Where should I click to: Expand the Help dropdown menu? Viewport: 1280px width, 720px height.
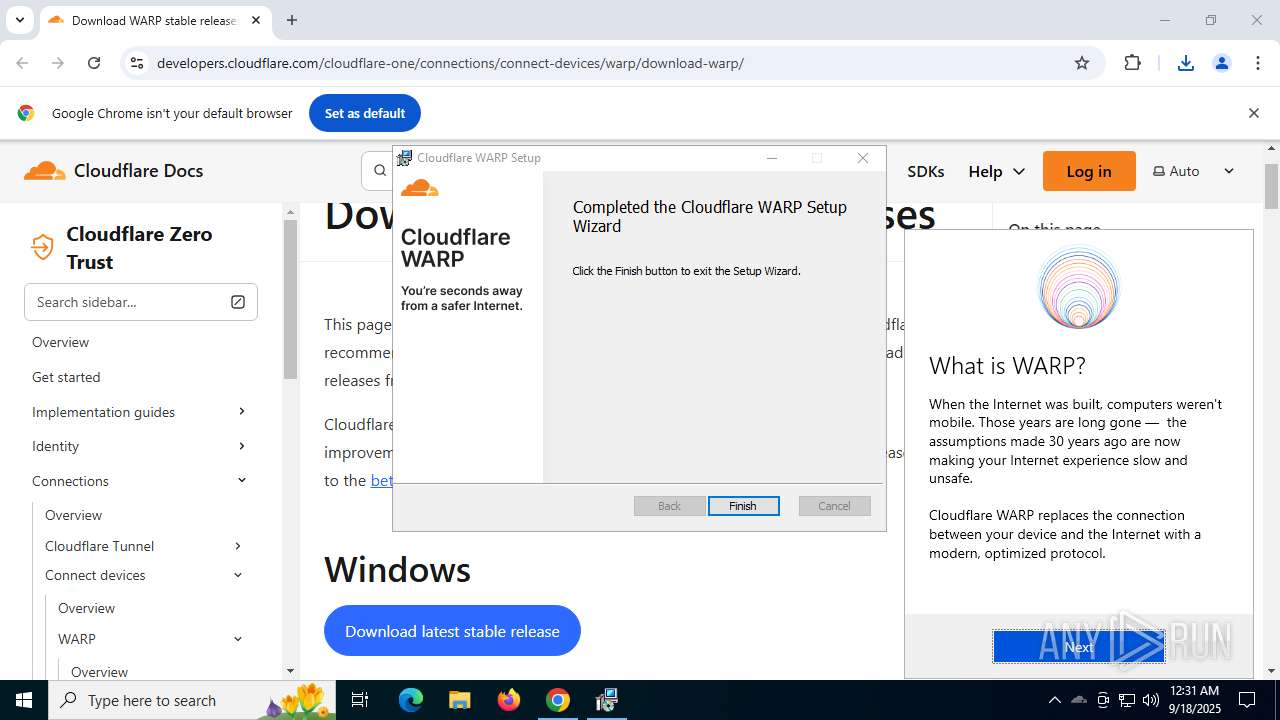point(996,171)
